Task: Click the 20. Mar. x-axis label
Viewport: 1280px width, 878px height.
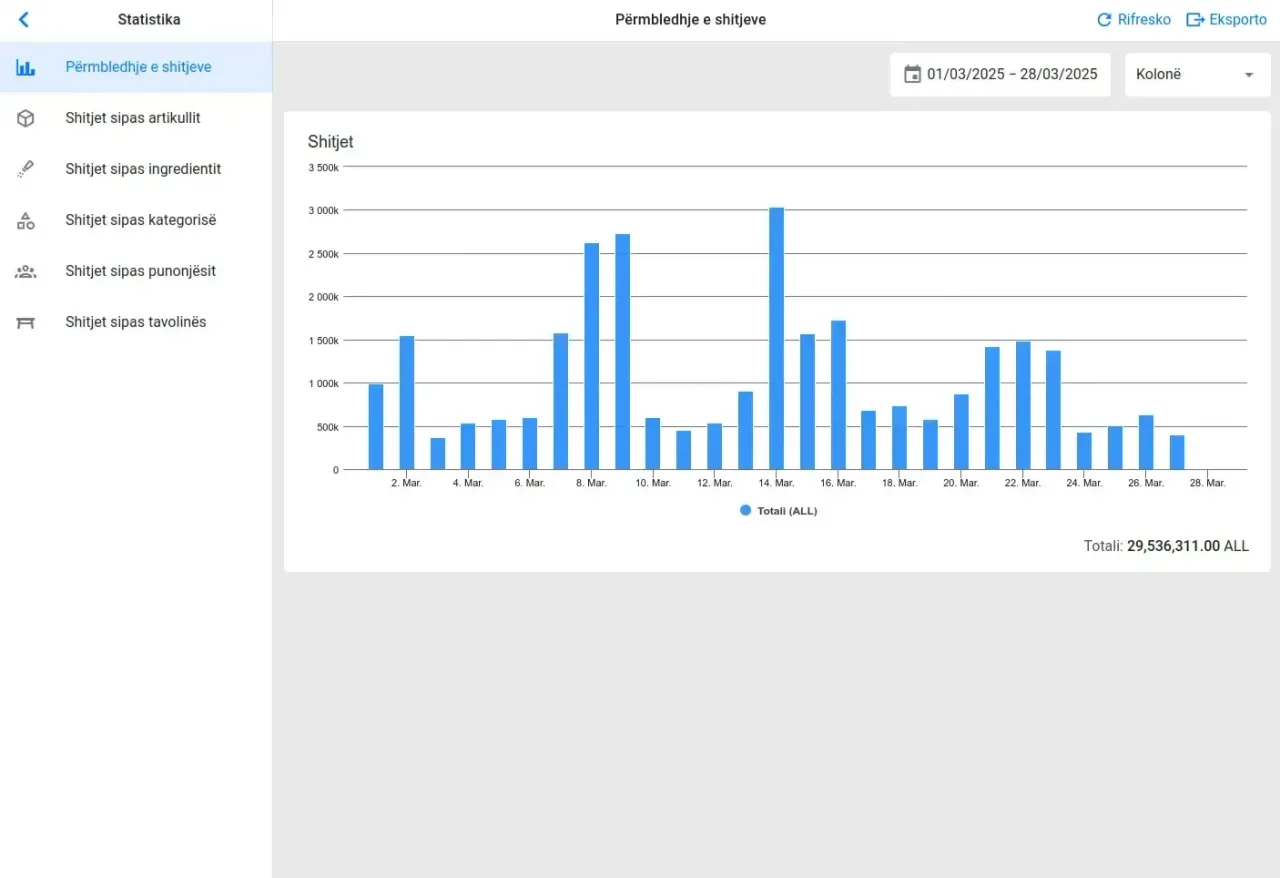Action: [961, 483]
